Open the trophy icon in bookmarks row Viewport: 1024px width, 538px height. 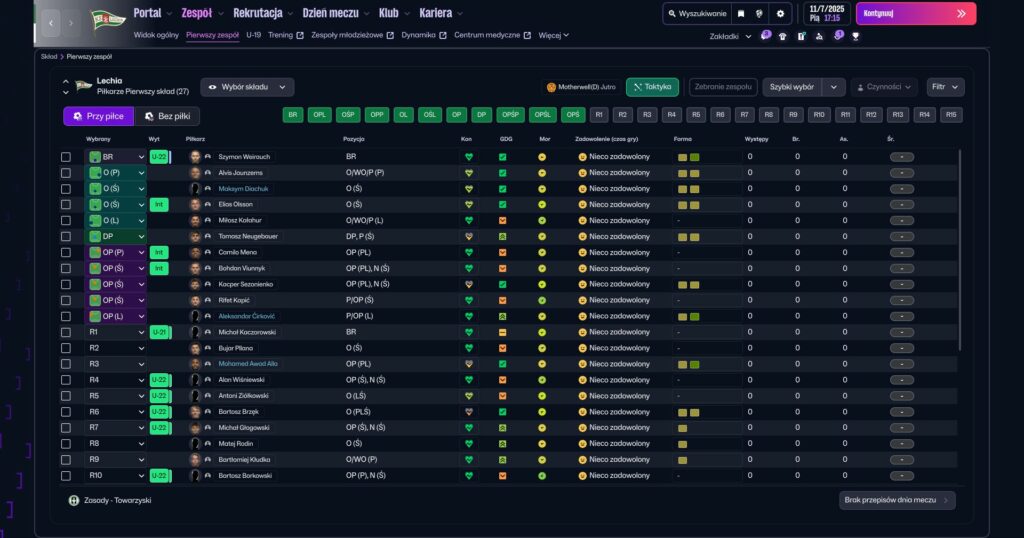click(x=856, y=36)
